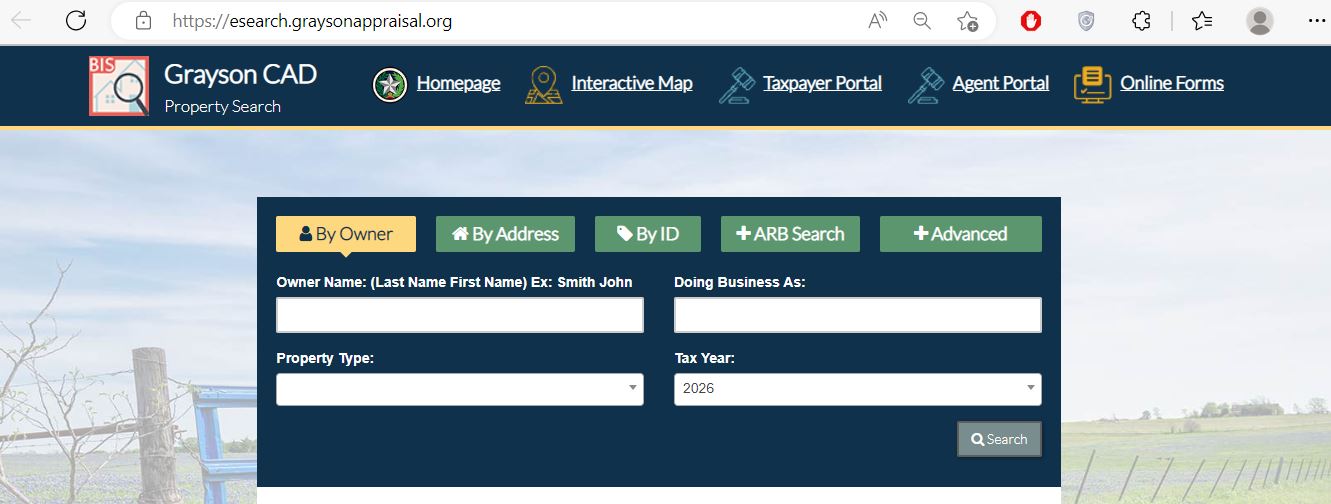Open the browser extensions puzzle icon

coord(1141,21)
